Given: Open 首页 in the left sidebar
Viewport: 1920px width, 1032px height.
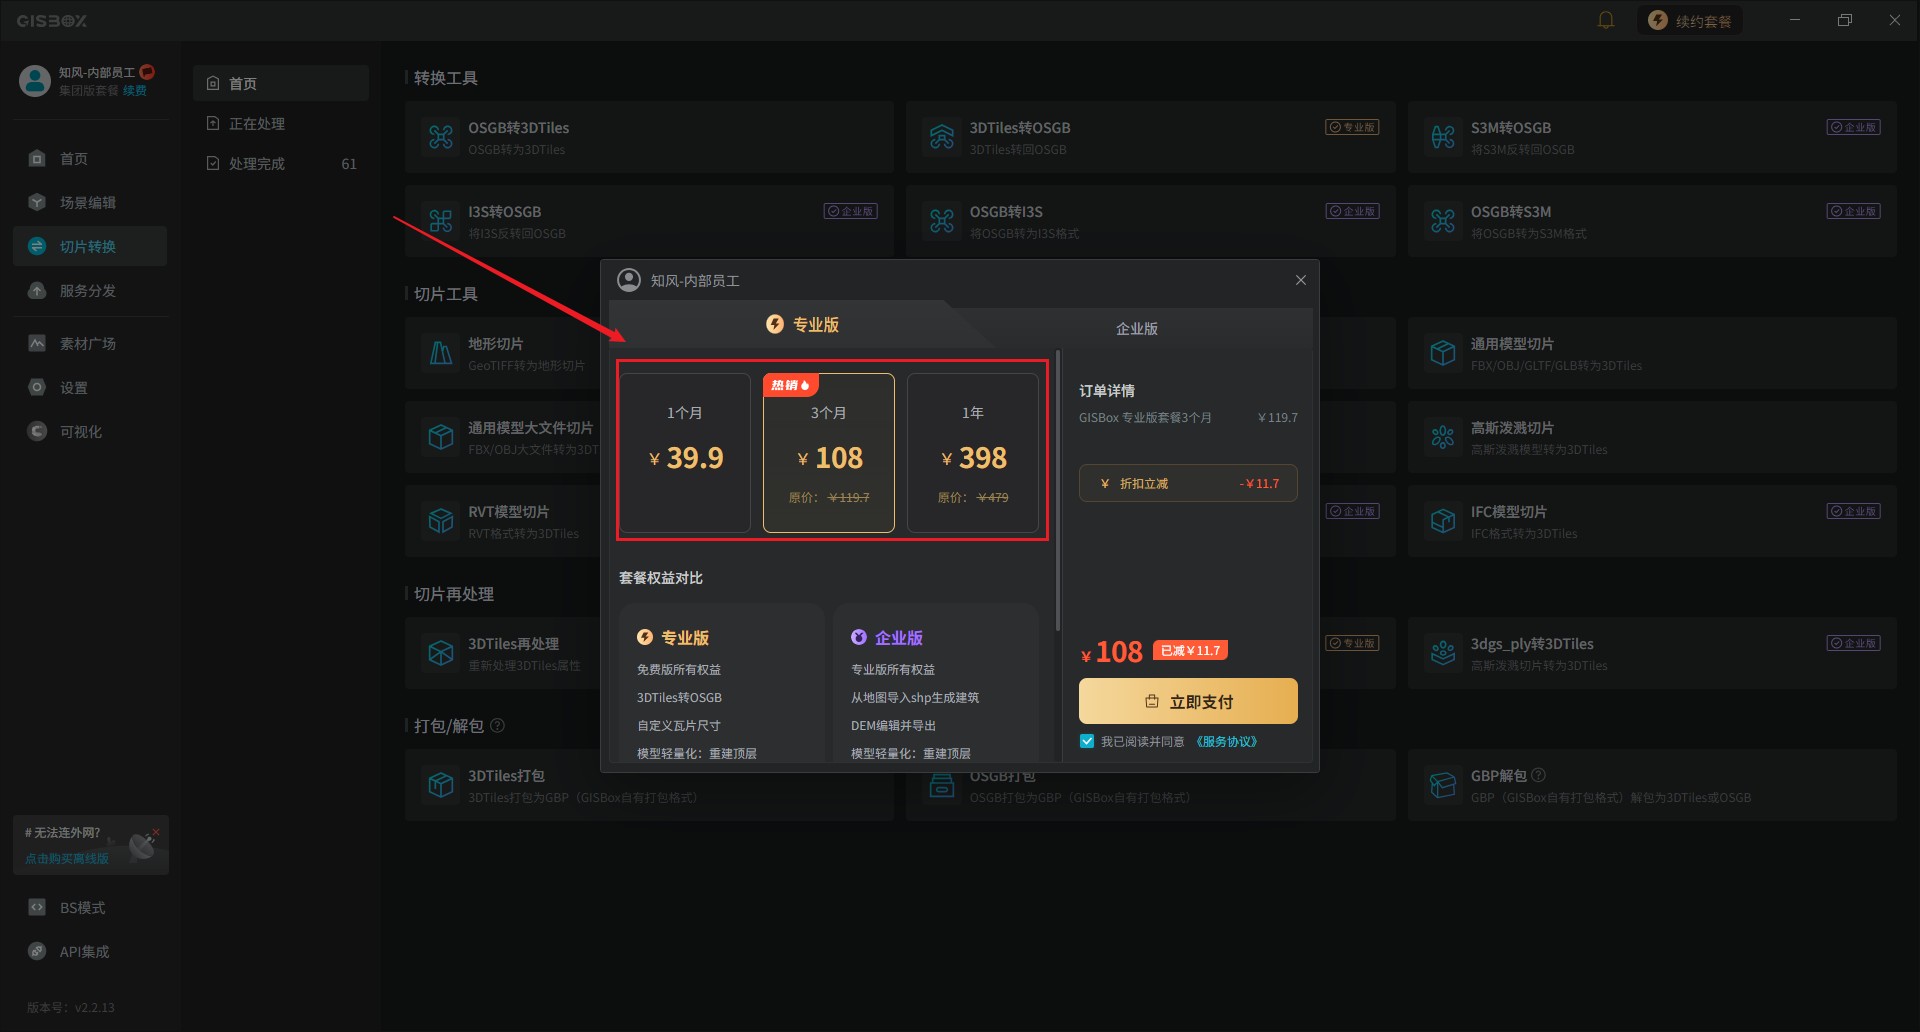Looking at the screenshot, I should [x=90, y=158].
